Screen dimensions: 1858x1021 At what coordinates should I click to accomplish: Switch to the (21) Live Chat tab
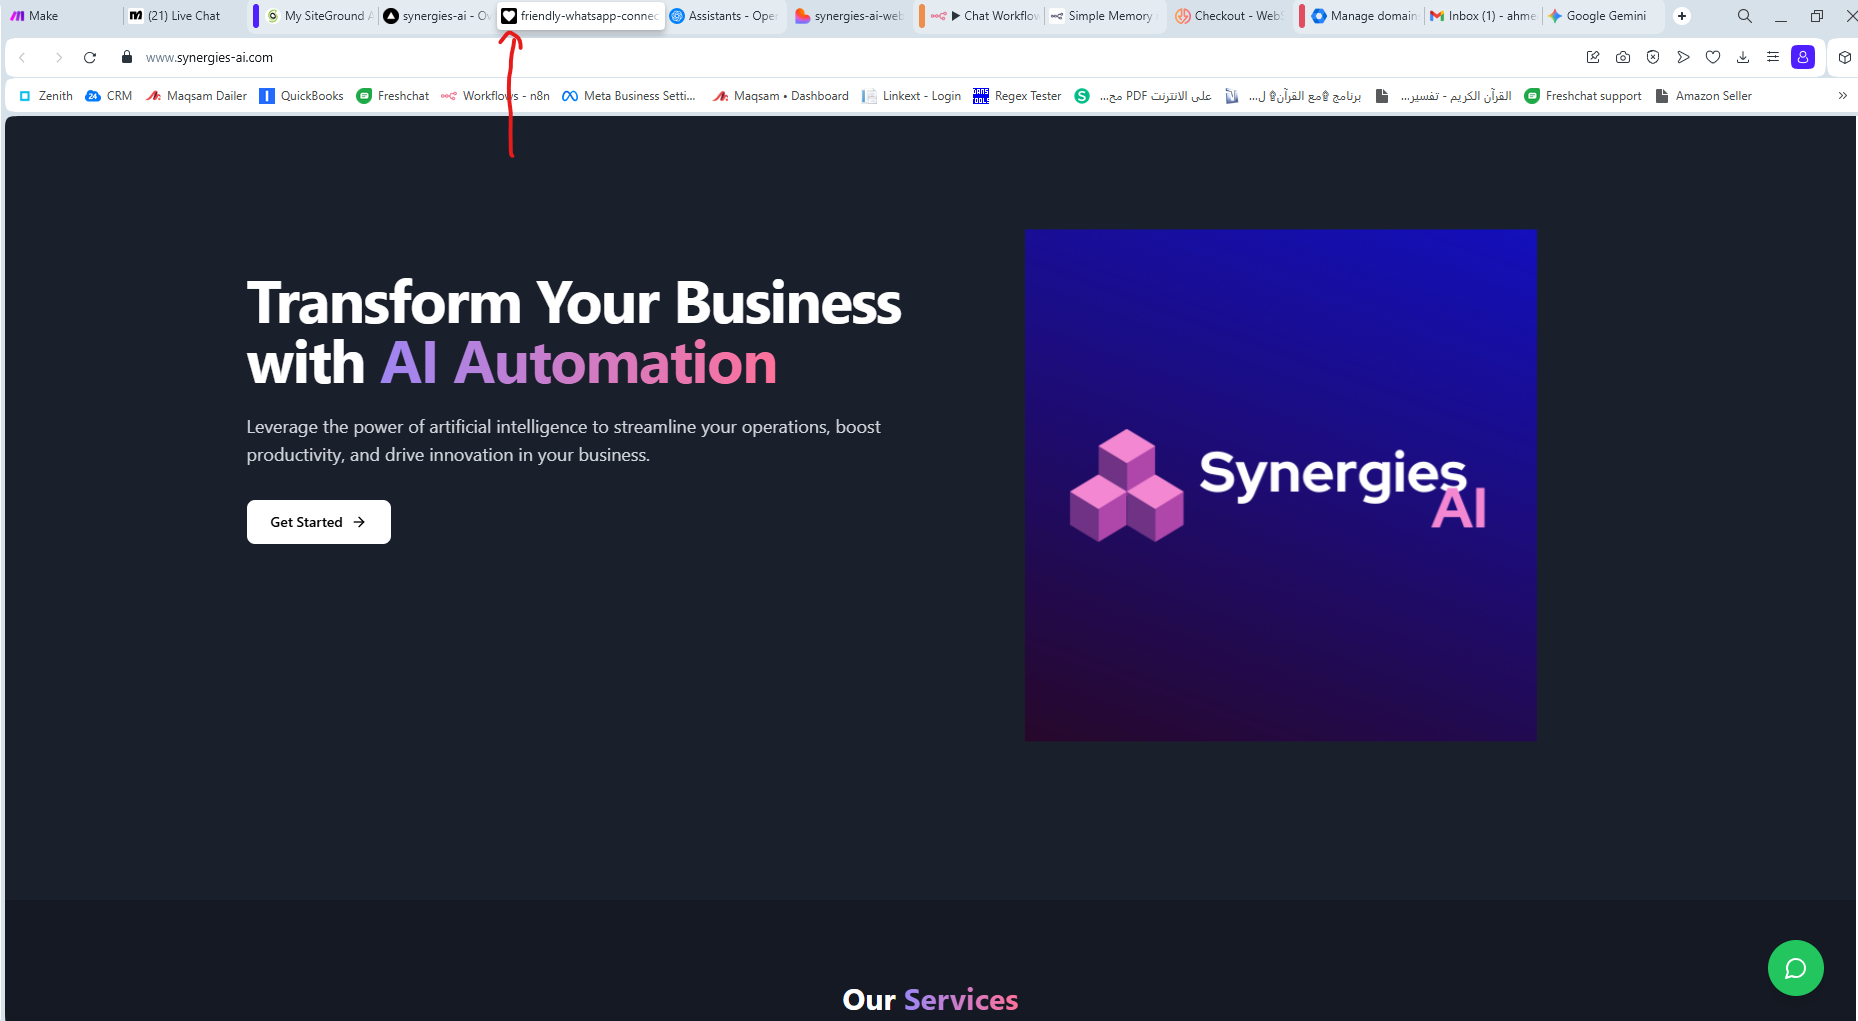coord(183,16)
